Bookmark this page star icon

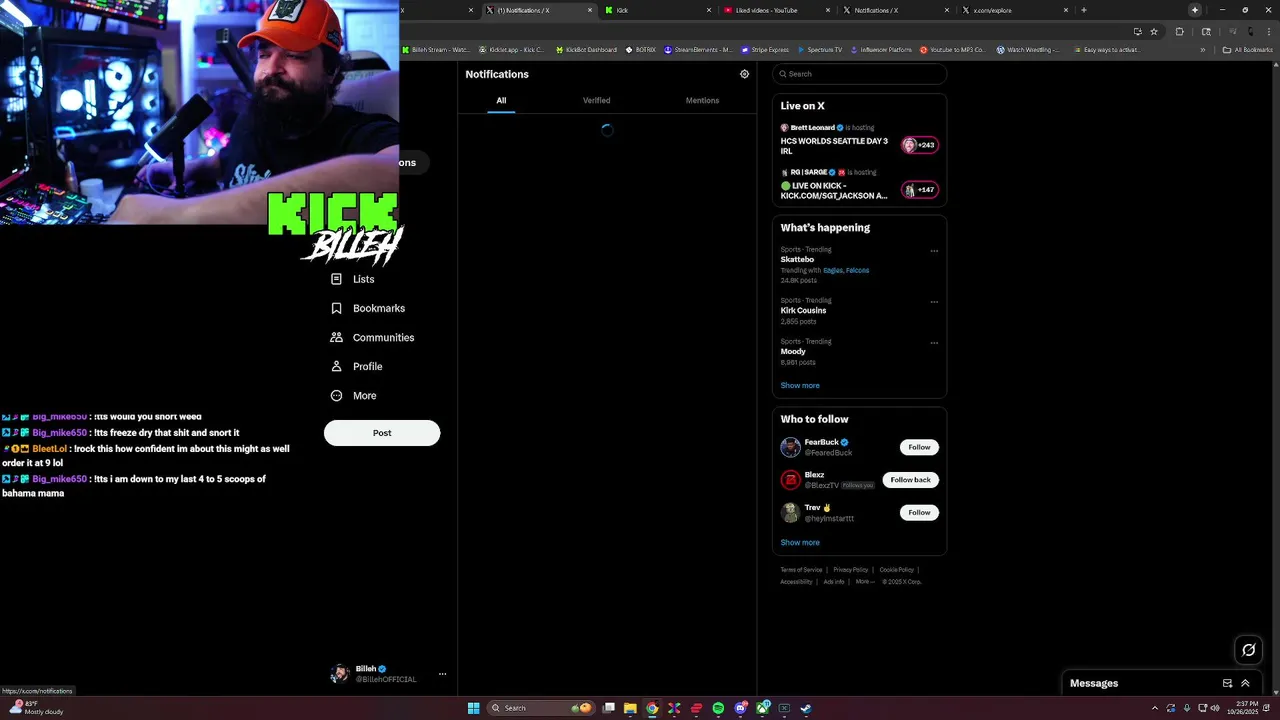coord(1154,31)
